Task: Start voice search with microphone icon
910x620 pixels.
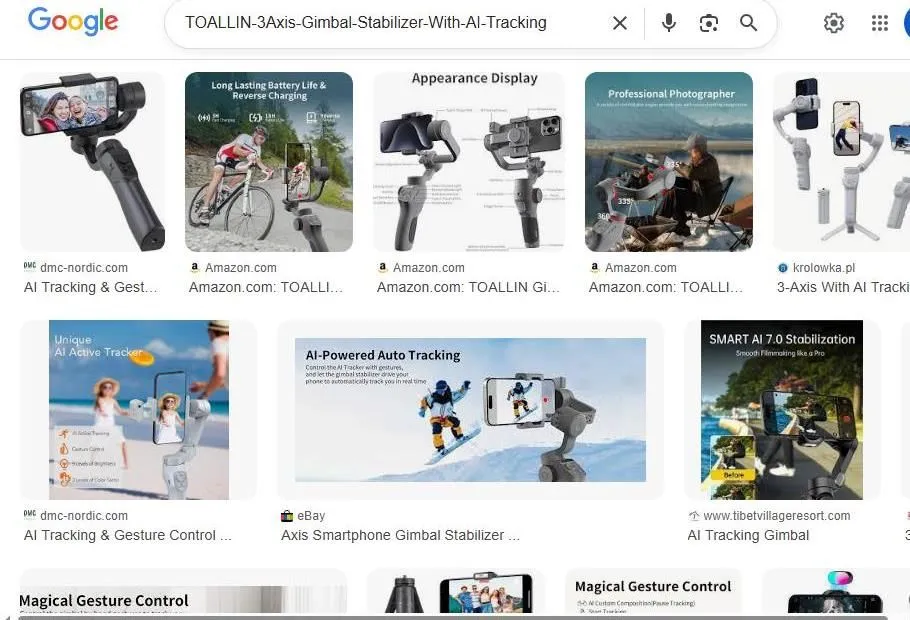Action: (669, 23)
